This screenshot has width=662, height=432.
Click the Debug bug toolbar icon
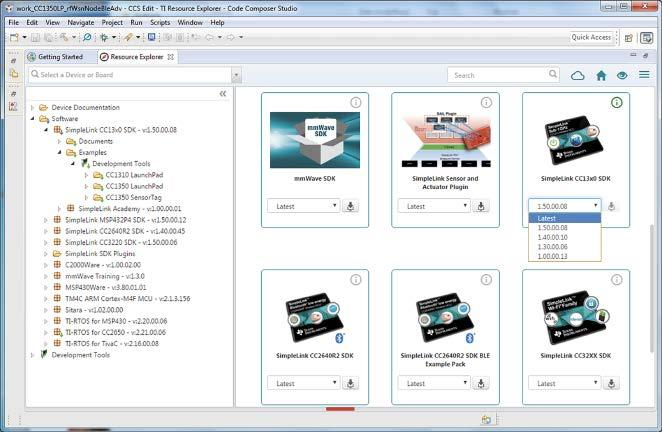(x=103, y=38)
